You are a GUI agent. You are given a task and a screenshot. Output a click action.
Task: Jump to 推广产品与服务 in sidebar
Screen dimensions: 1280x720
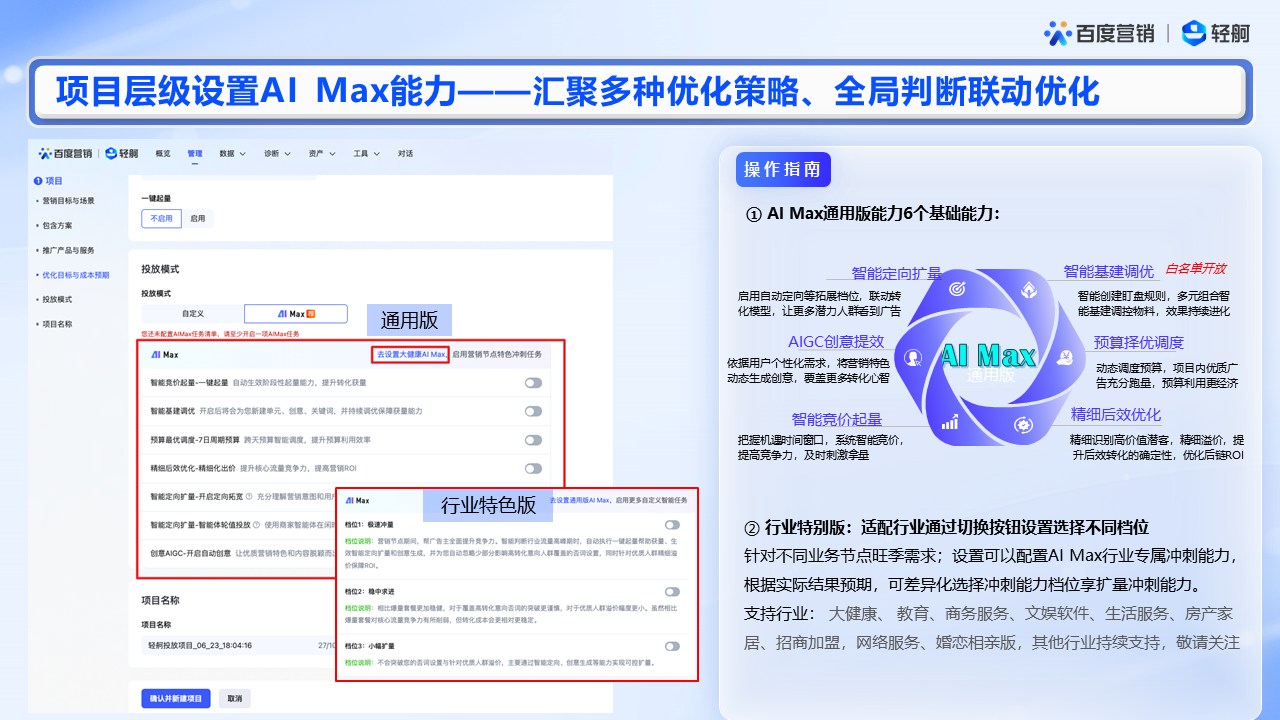pyautogui.click(x=68, y=250)
